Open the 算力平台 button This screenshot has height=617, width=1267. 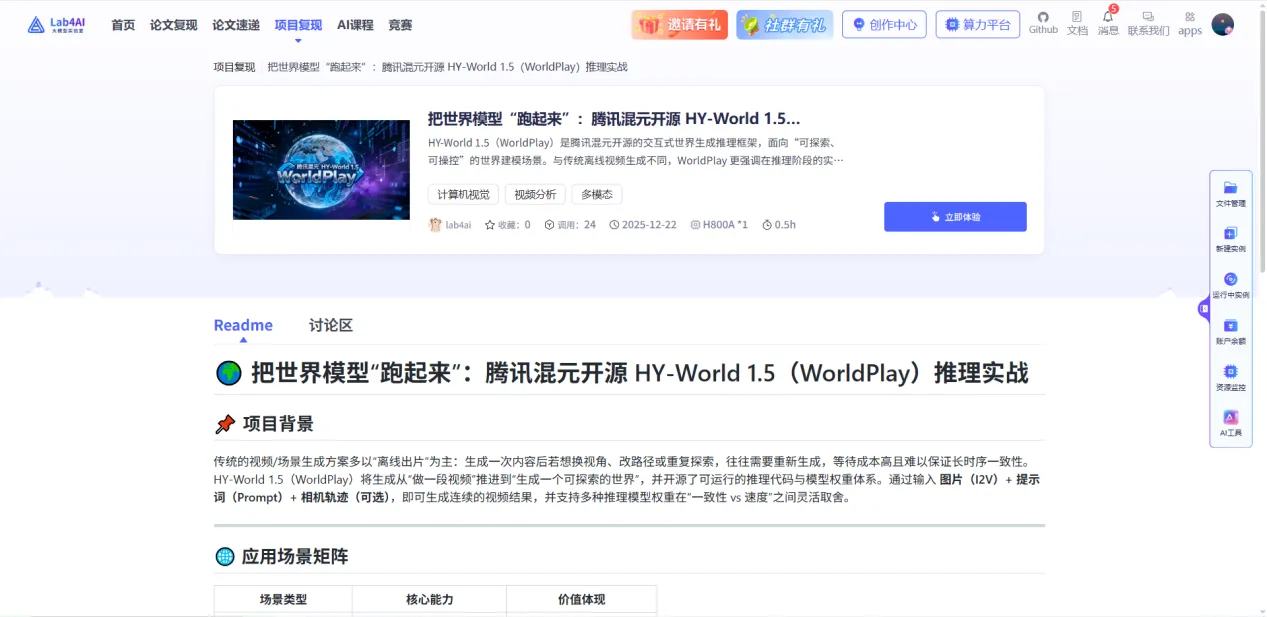[977, 24]
